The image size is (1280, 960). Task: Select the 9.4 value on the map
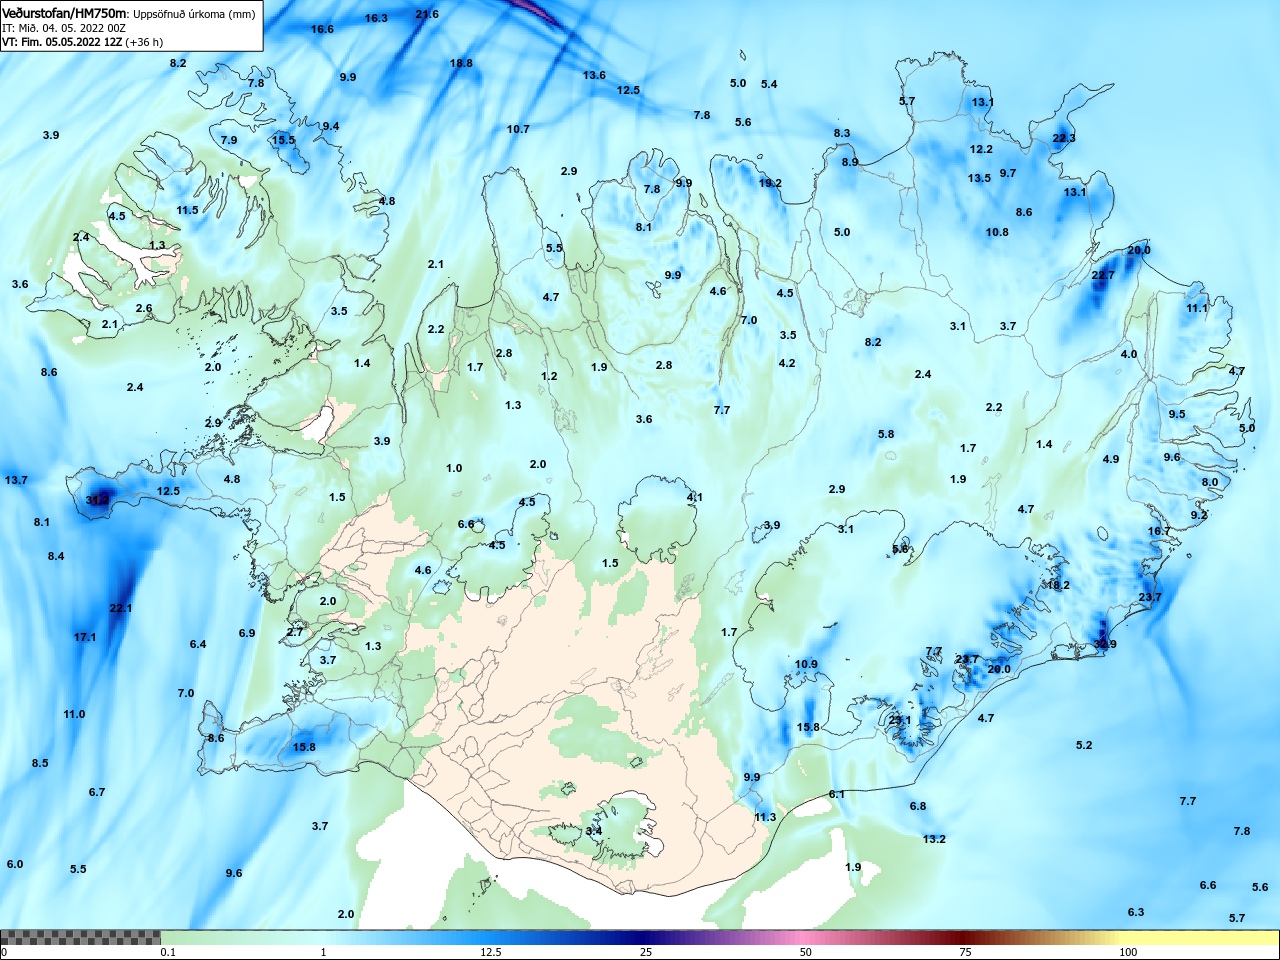click(x=331, y=126)
